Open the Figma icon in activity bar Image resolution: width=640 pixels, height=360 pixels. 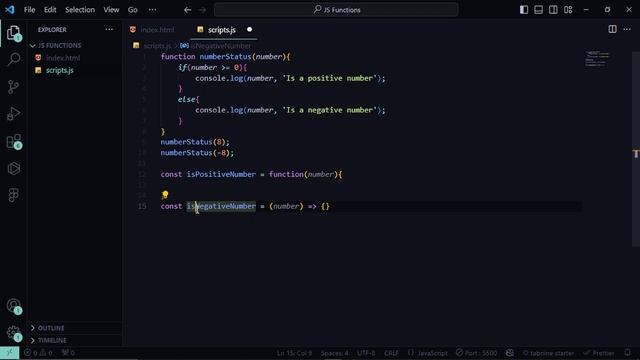(x=13, y=195)
